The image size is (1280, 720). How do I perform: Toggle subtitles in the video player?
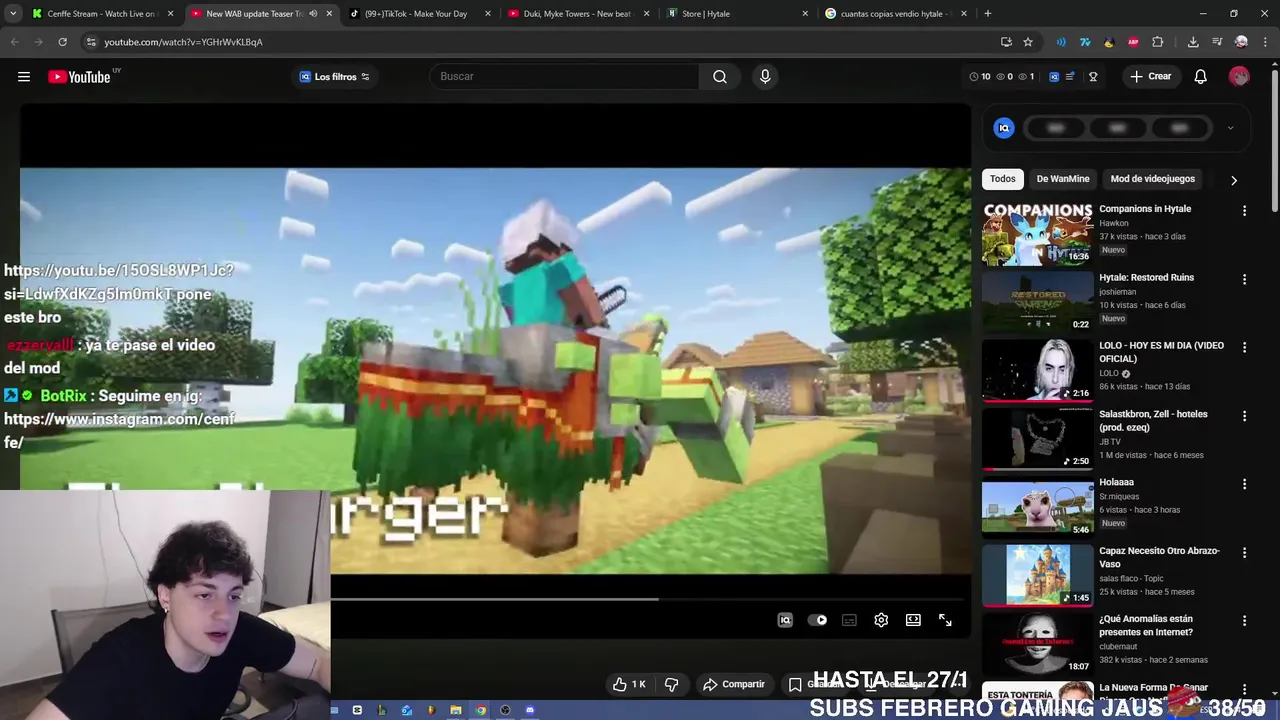click(x=849, y=620)
